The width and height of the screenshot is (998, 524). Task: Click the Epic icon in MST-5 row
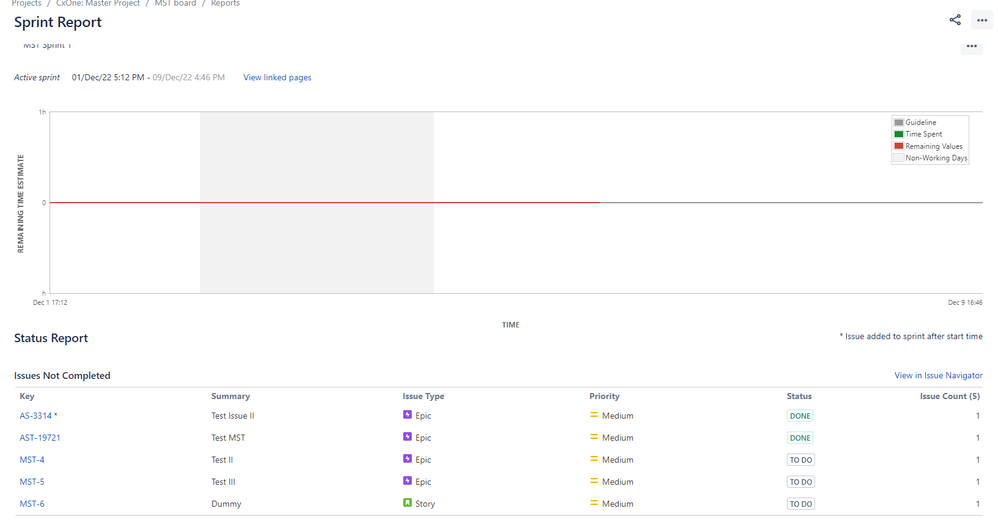407,481
